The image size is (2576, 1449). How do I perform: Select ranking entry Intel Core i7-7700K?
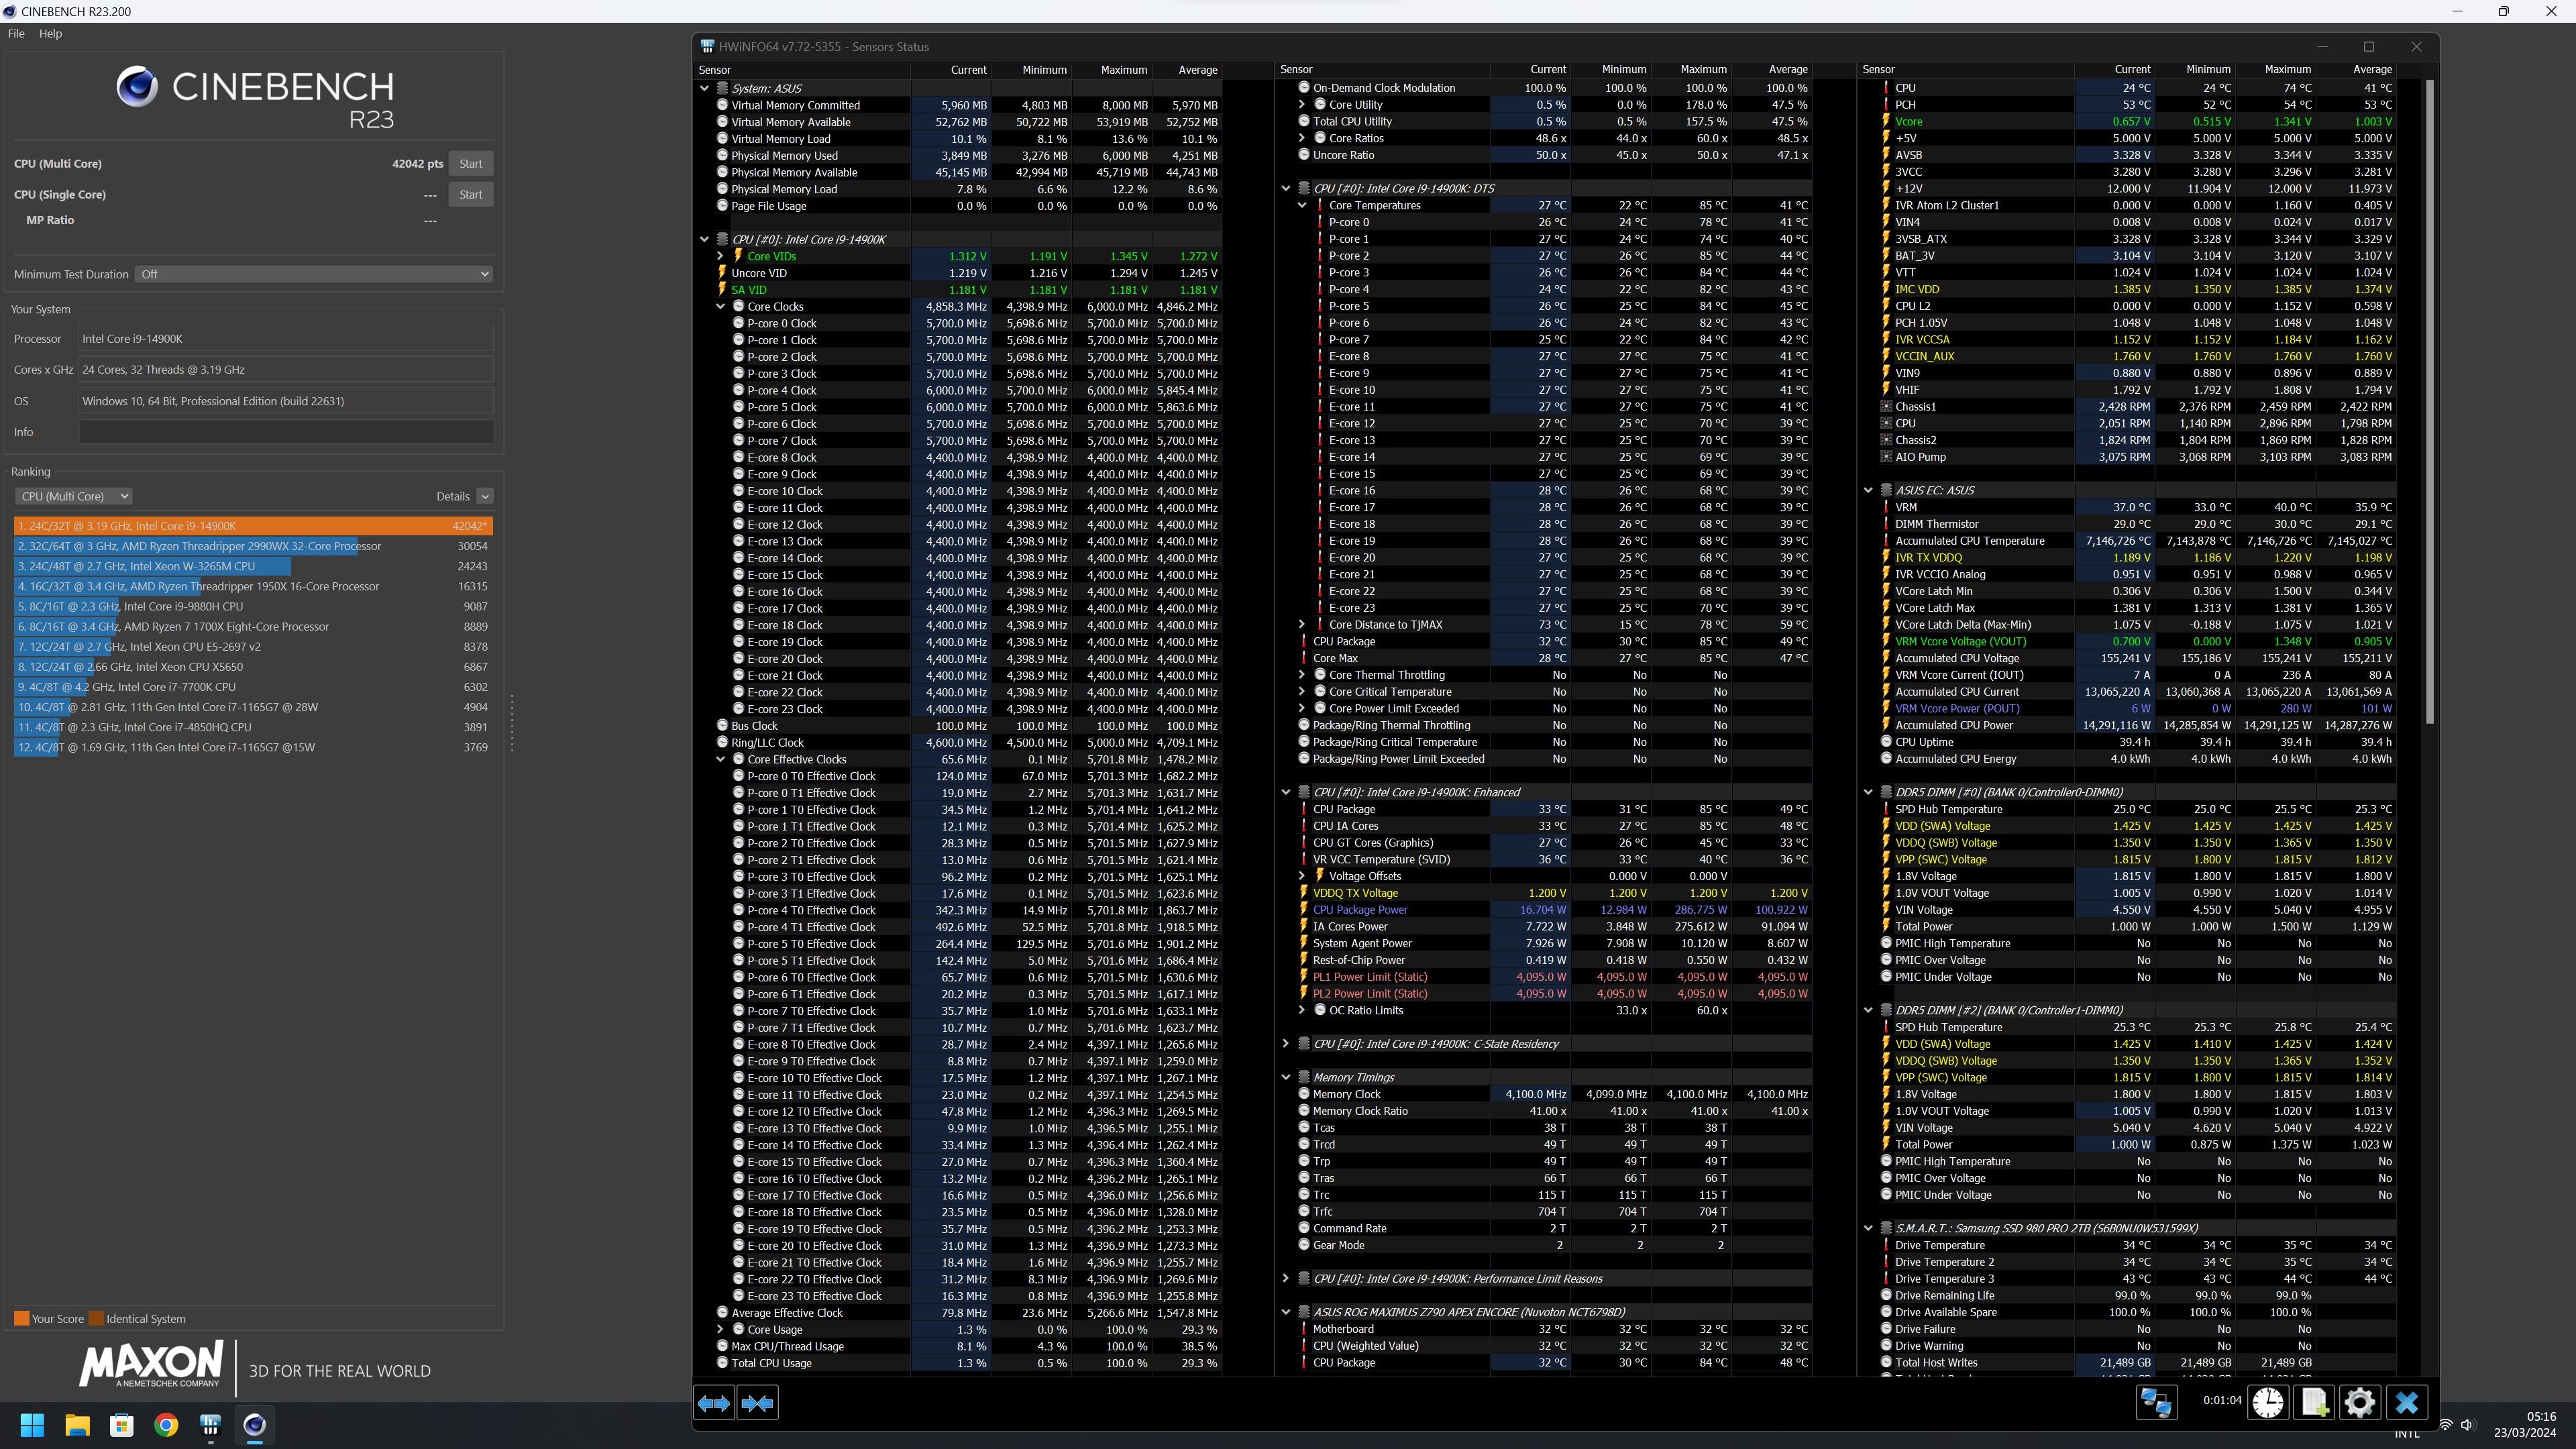coord(253,687)
